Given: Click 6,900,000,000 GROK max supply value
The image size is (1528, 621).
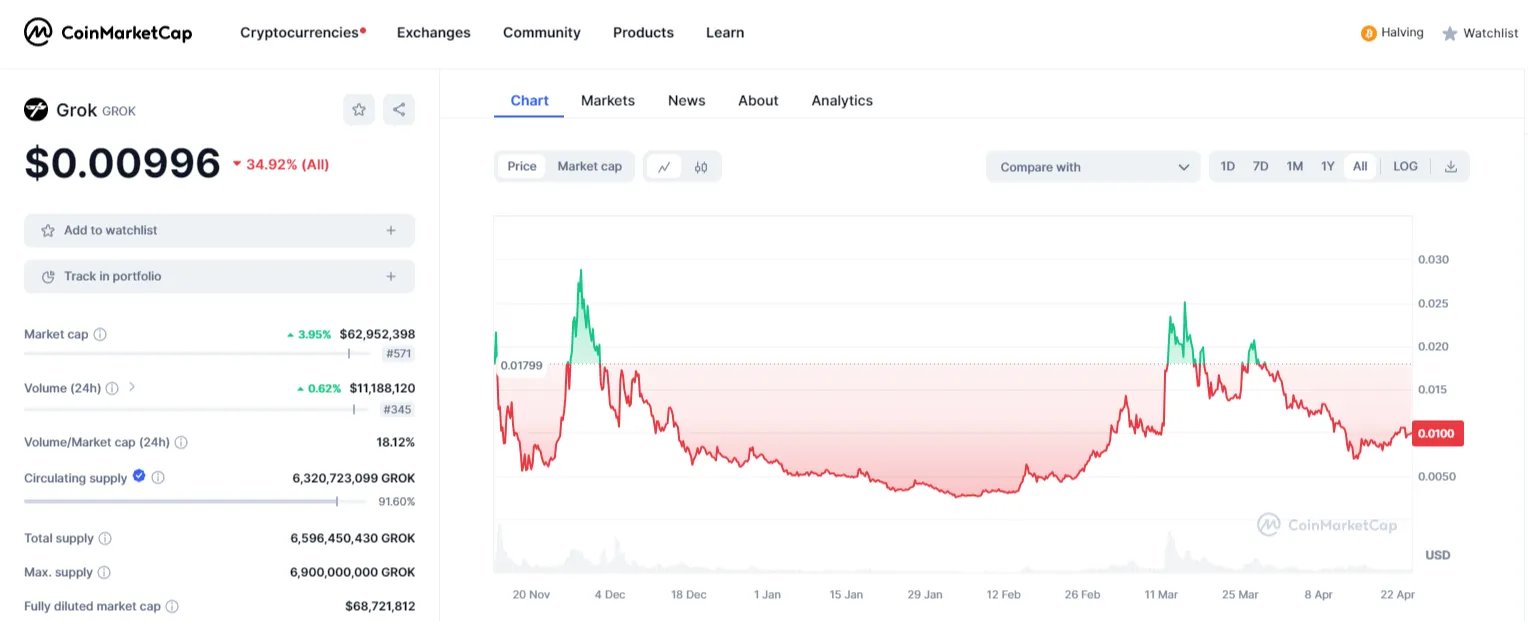Looking at the screenshot, I should [x=353, y=572].
